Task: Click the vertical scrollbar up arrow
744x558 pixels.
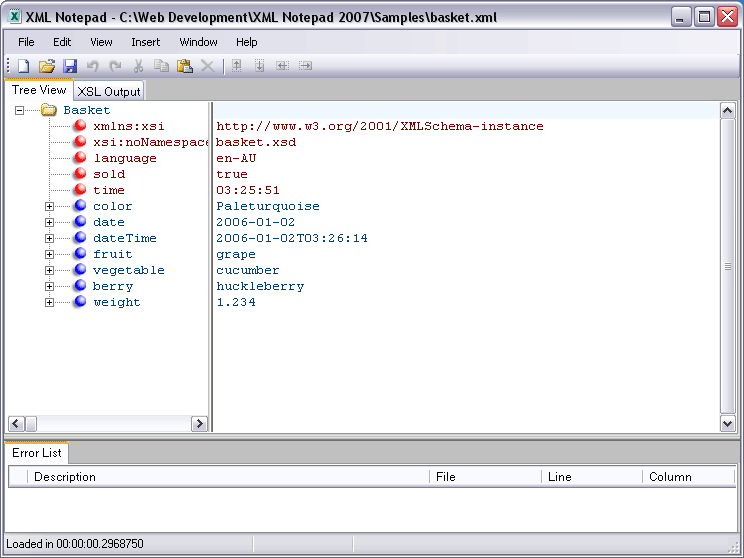Action: [727, 111]
